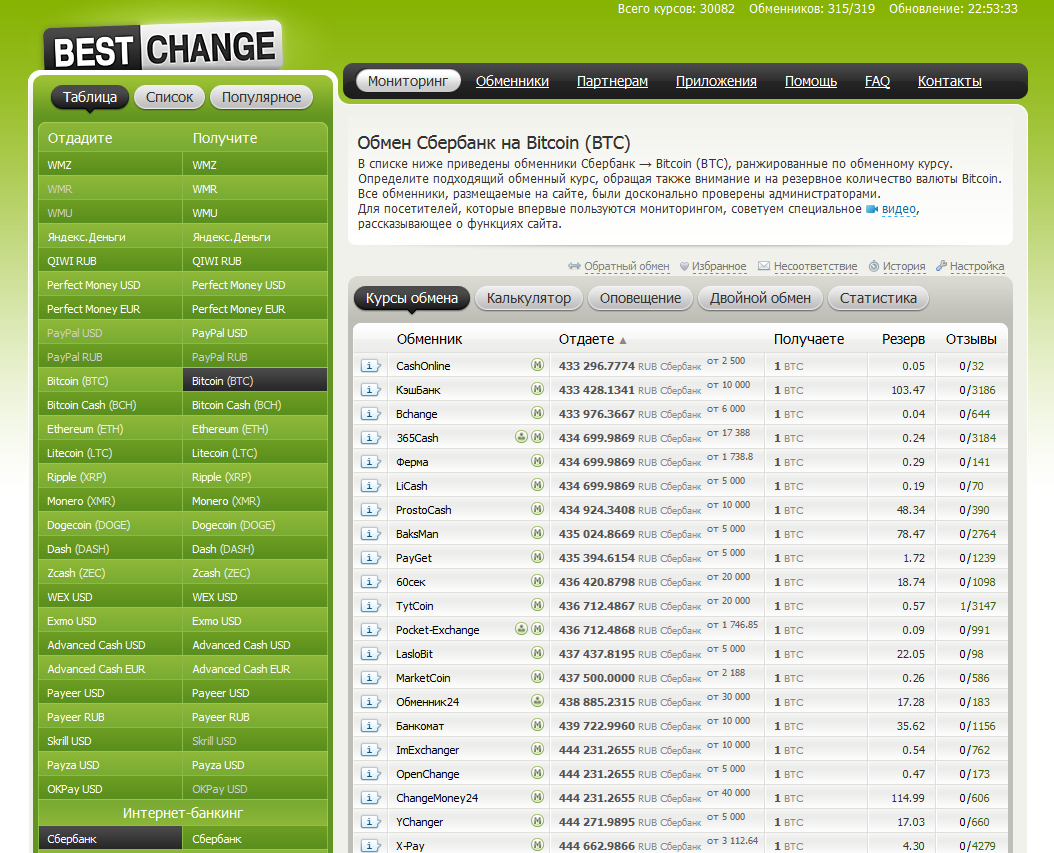Click the M badge icon beside PayGet
The width and height of the screenshot is (1054, 853).
pos(537,557)
